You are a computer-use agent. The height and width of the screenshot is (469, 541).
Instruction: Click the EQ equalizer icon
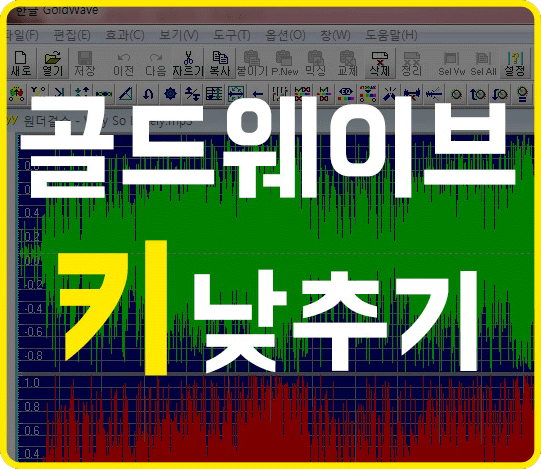[x=346, y=94]
